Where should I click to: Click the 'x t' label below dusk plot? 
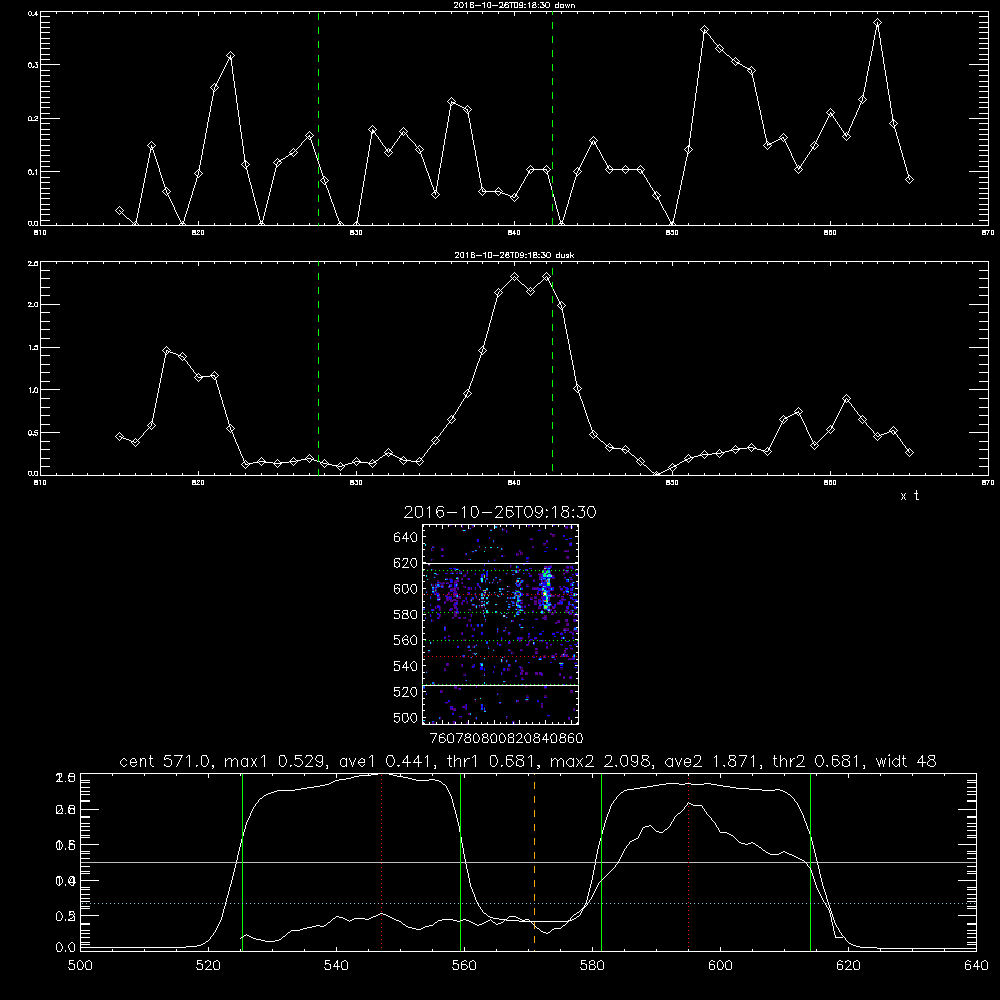pyautogui.click(x=909, y=496)
